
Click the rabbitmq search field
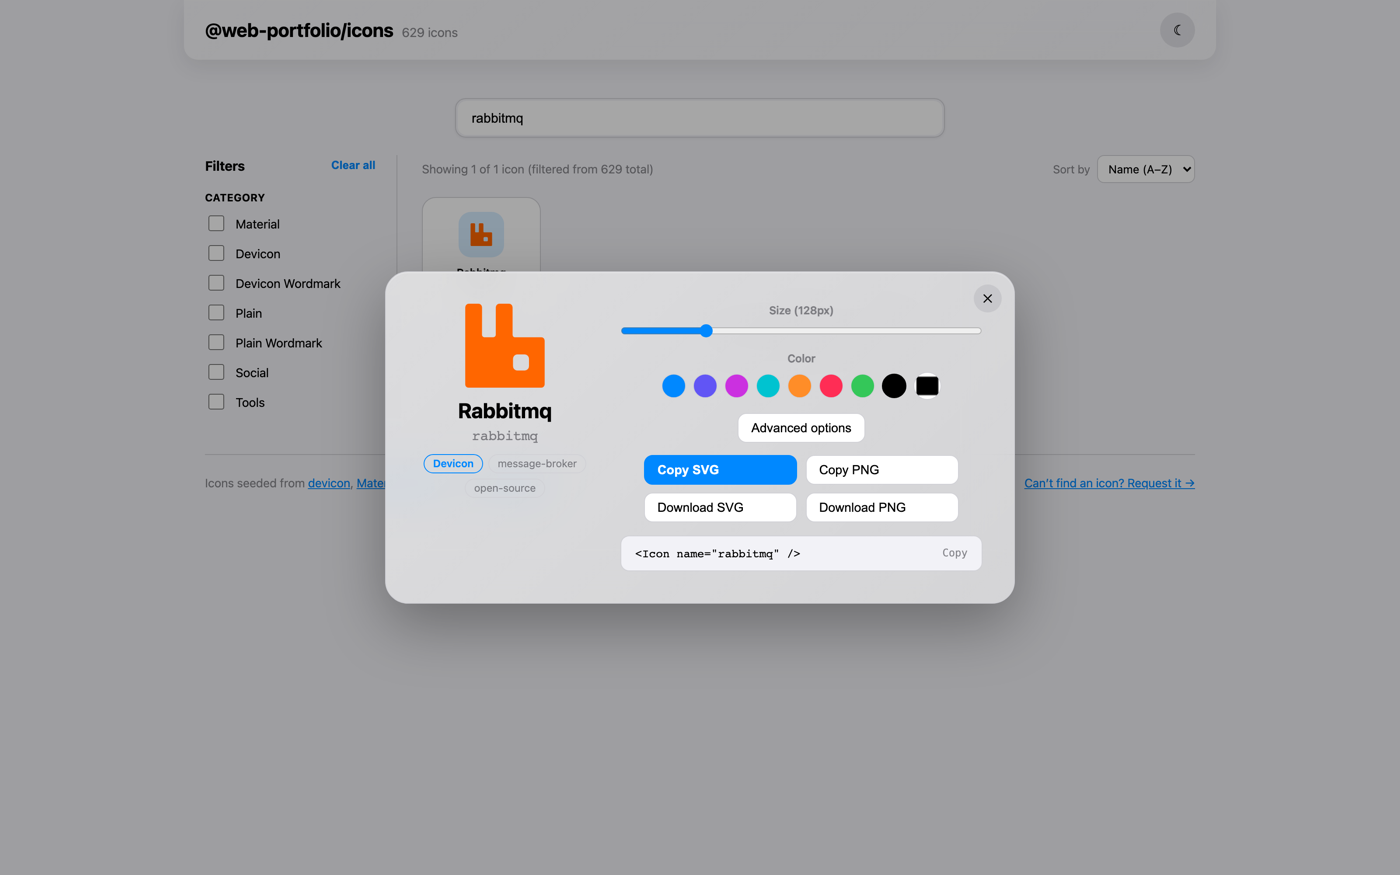coord(700,118)
